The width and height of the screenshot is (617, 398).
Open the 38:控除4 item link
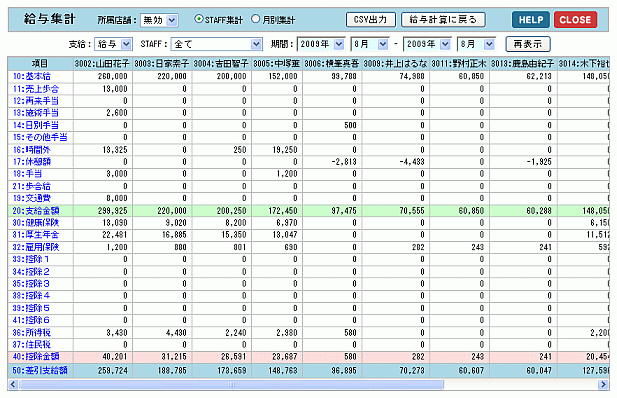(31, 296)
